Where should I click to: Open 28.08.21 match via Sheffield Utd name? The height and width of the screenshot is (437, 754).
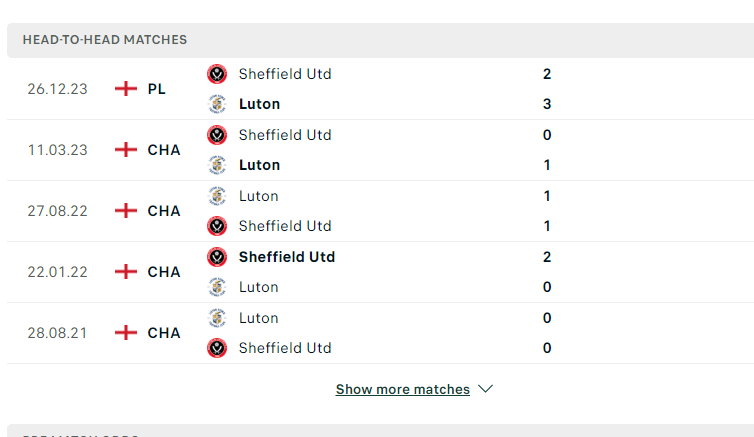point(285,348)
